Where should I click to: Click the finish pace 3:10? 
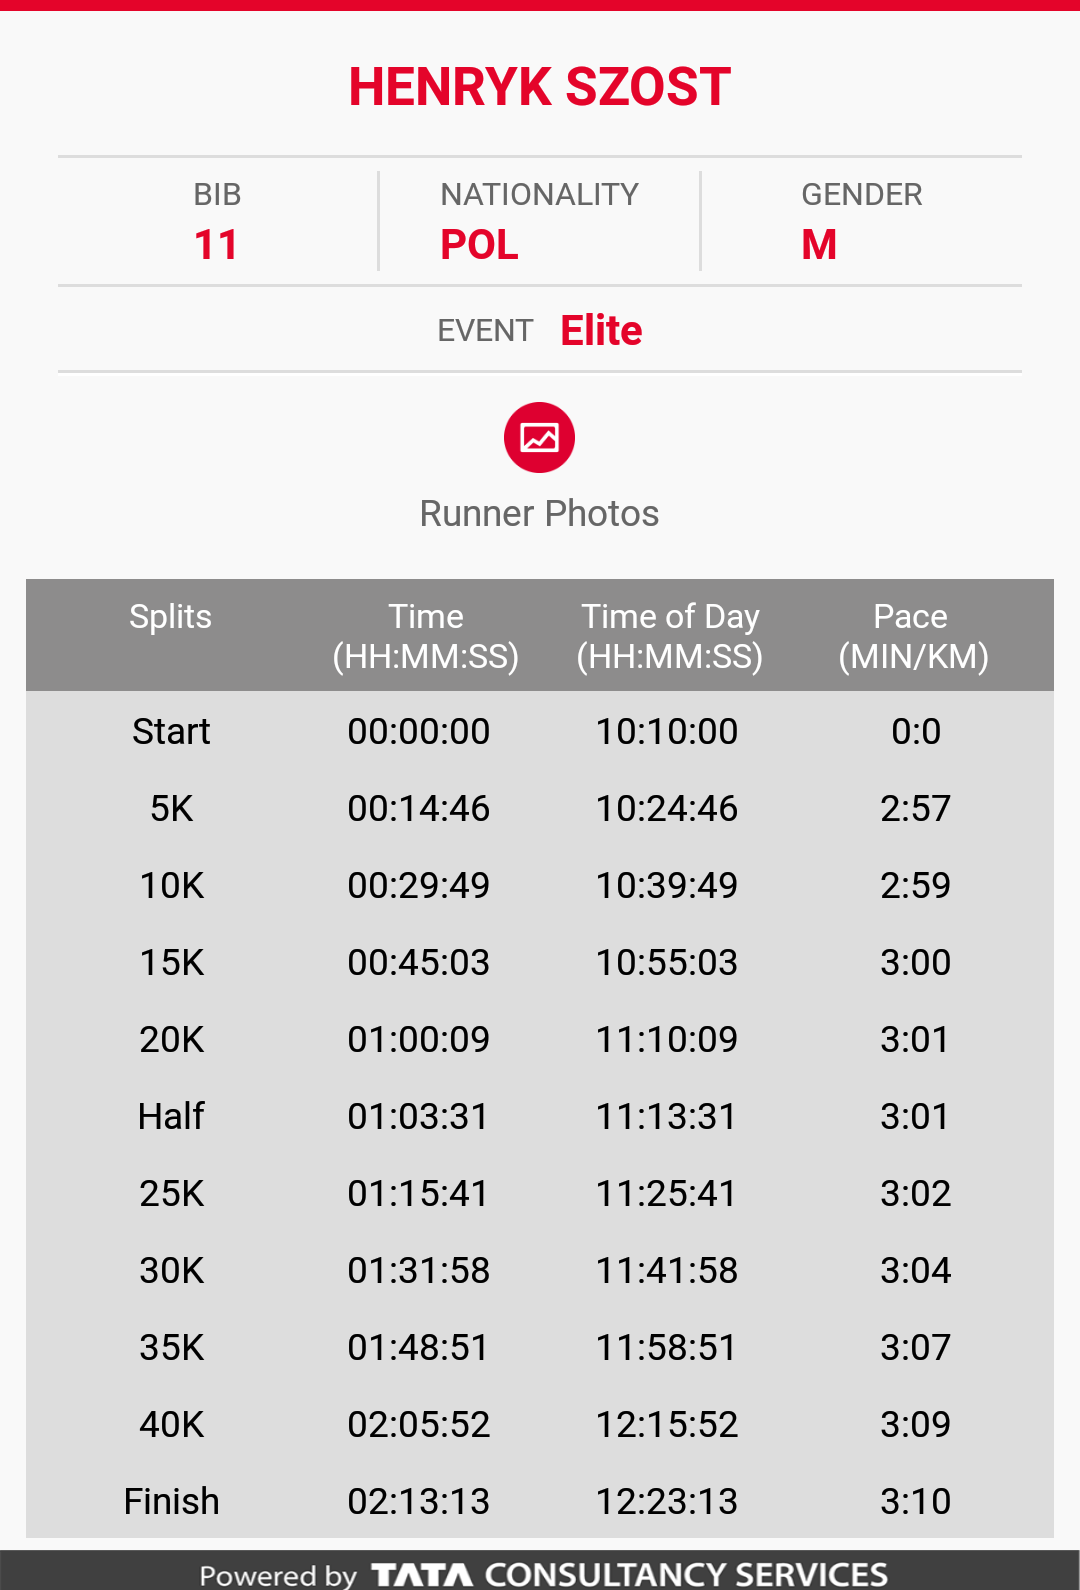pyautogui.click(x=915, y=1501)
